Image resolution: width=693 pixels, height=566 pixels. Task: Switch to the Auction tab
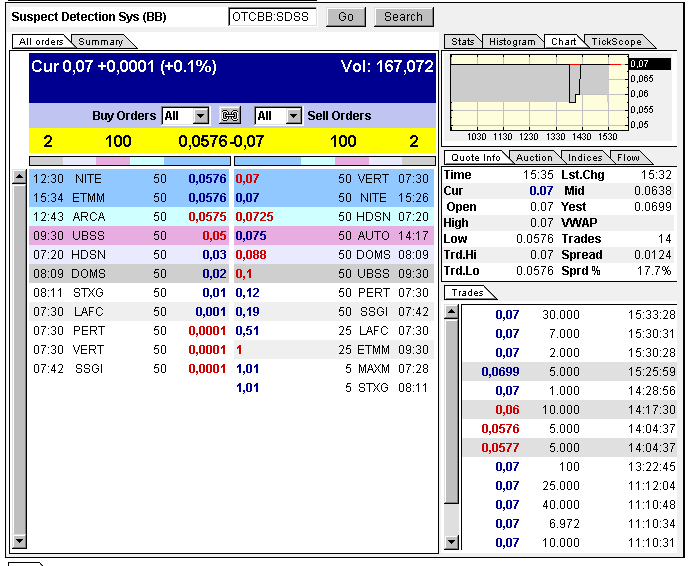tap(533, 157)
